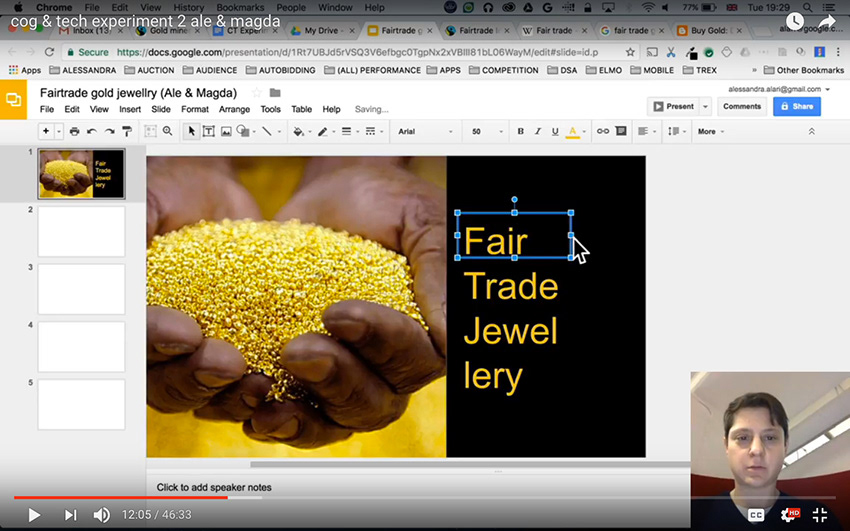Image resolution: width=850 pixels, height=531 pixels.
Task: Open the Arial font family dropdown
Action: 425,131
